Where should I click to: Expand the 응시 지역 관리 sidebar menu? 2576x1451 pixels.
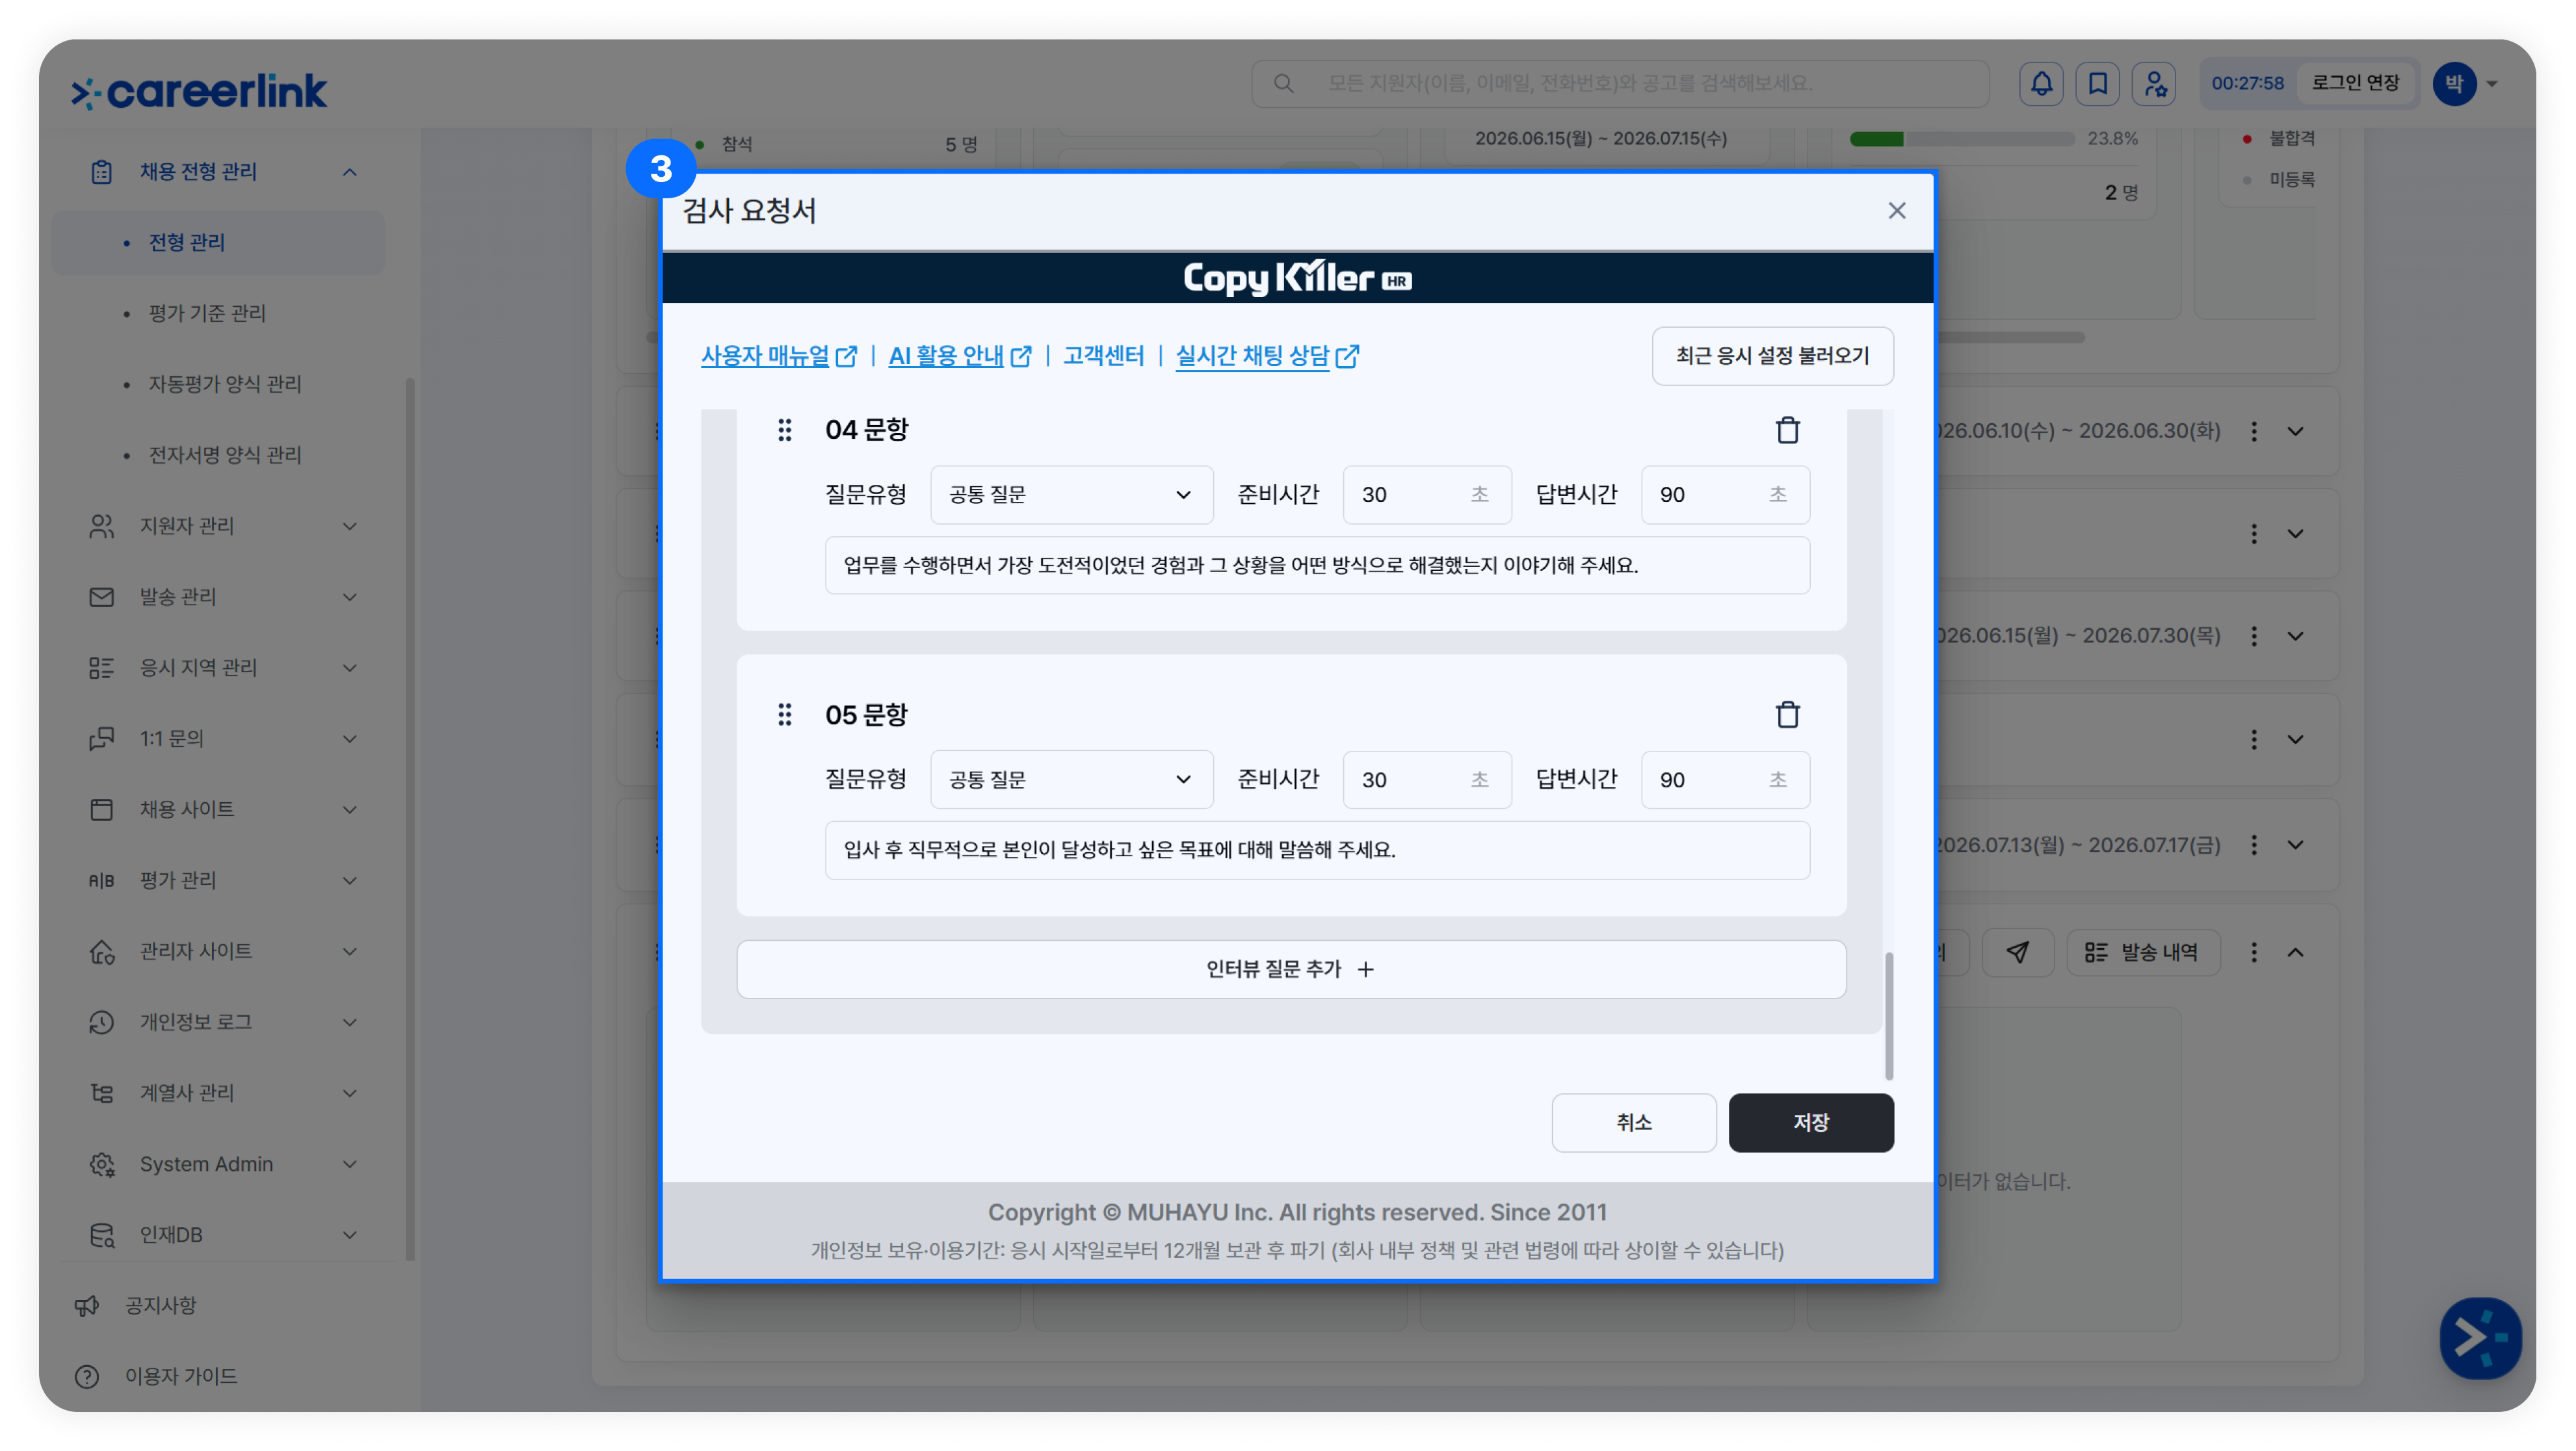point(349,668)
